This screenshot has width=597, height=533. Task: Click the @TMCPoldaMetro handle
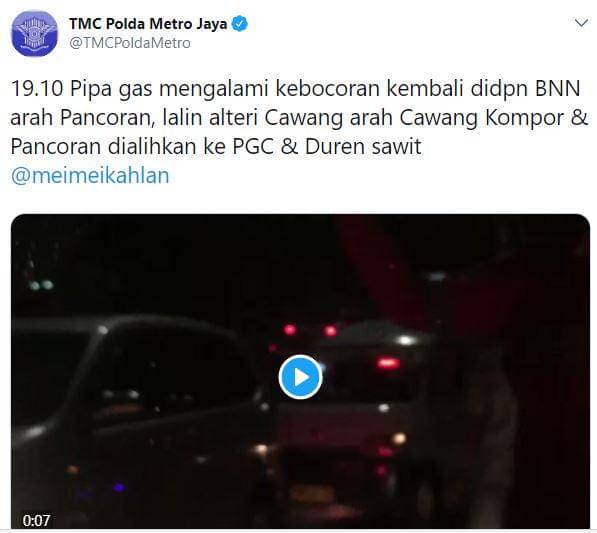(130, 43)
